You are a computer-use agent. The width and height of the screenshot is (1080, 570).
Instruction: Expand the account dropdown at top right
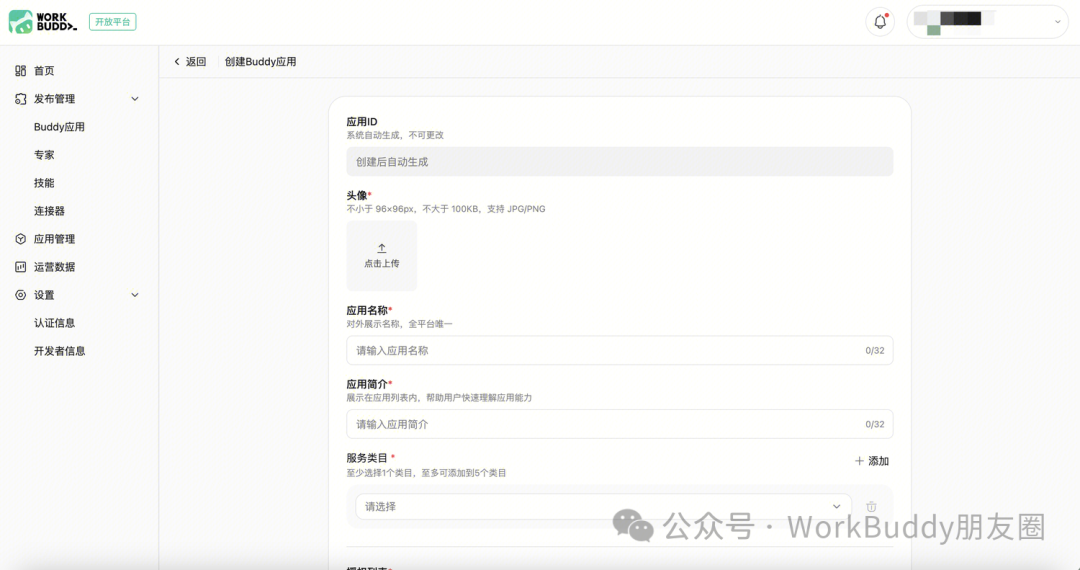pos(988,22)
